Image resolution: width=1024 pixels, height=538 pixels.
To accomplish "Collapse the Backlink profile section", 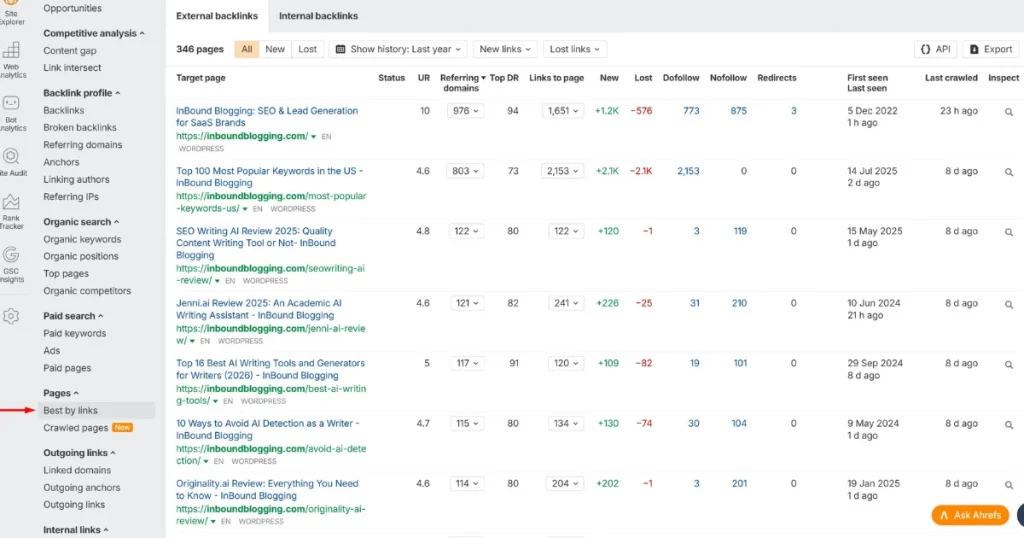I will click(82, 93).
